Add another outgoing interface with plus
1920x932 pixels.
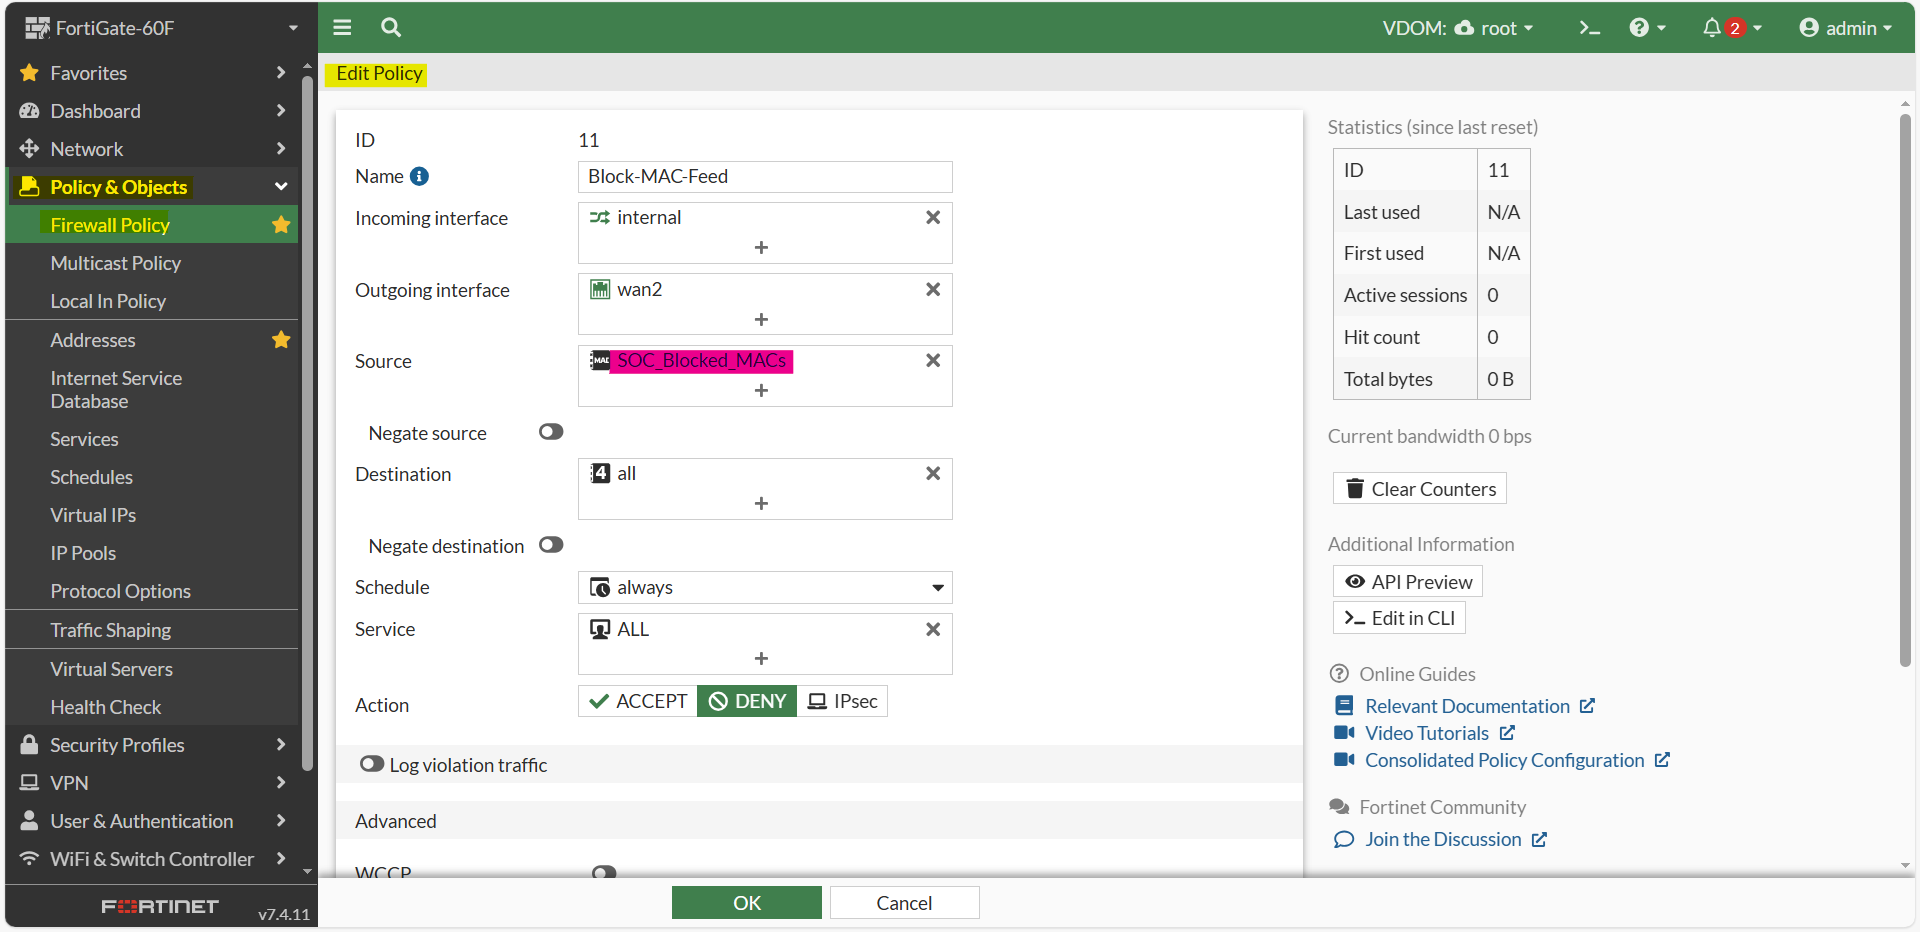coord(761,319)
